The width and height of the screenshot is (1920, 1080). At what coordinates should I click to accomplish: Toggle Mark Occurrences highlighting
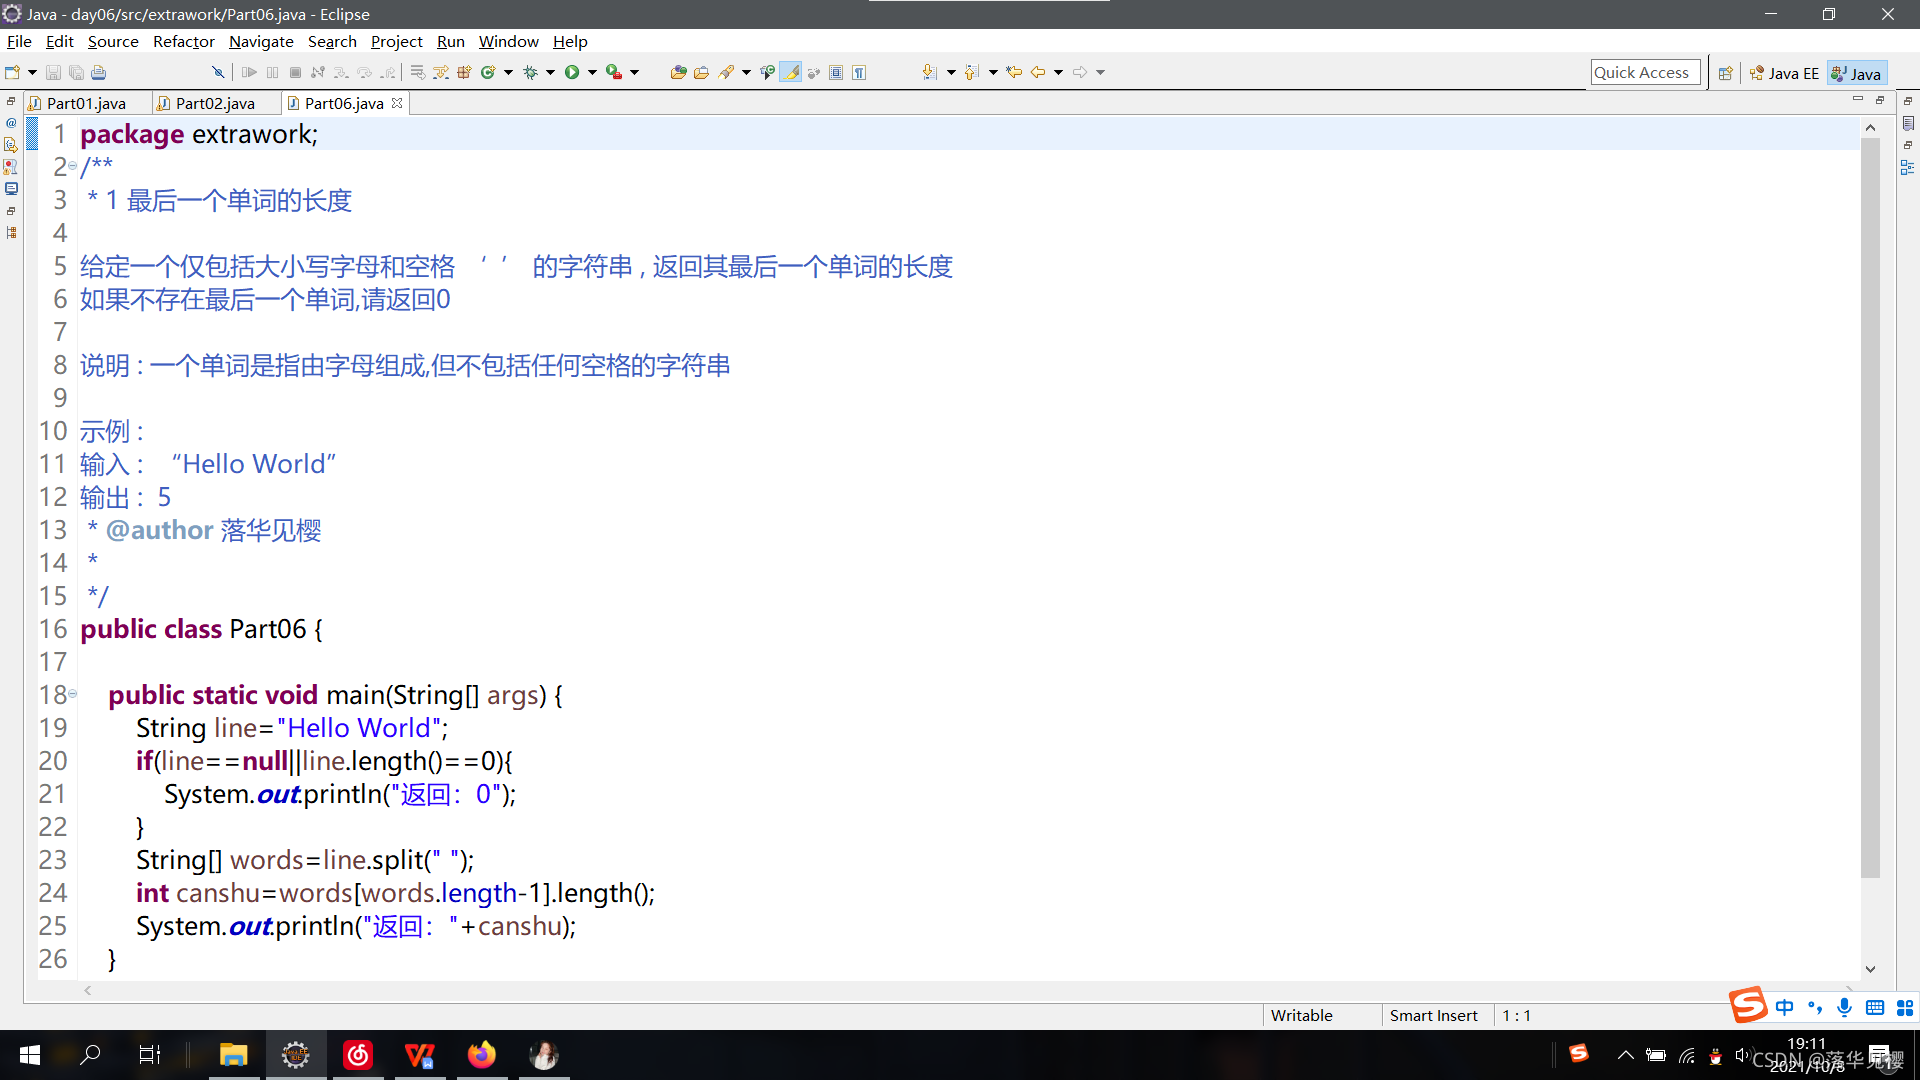[x=792, y=72]
